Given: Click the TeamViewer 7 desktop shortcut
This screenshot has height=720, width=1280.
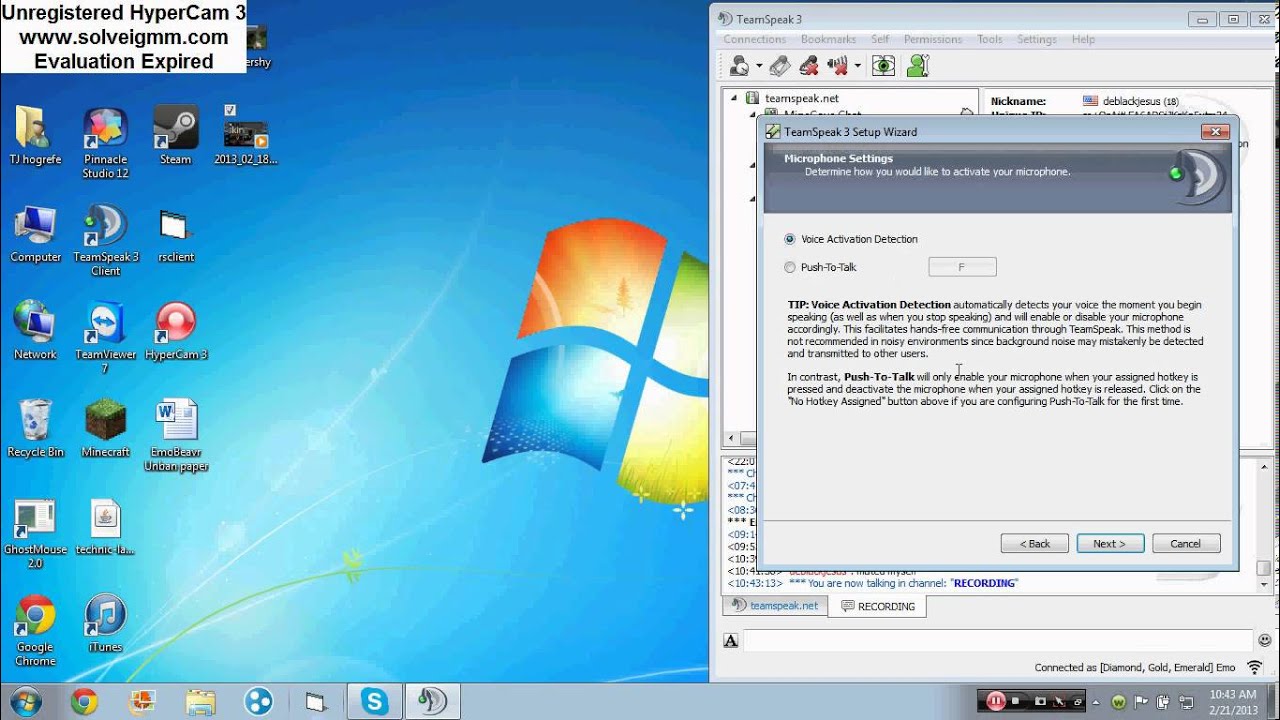Looking at the screenshot, I should [105, 338].
